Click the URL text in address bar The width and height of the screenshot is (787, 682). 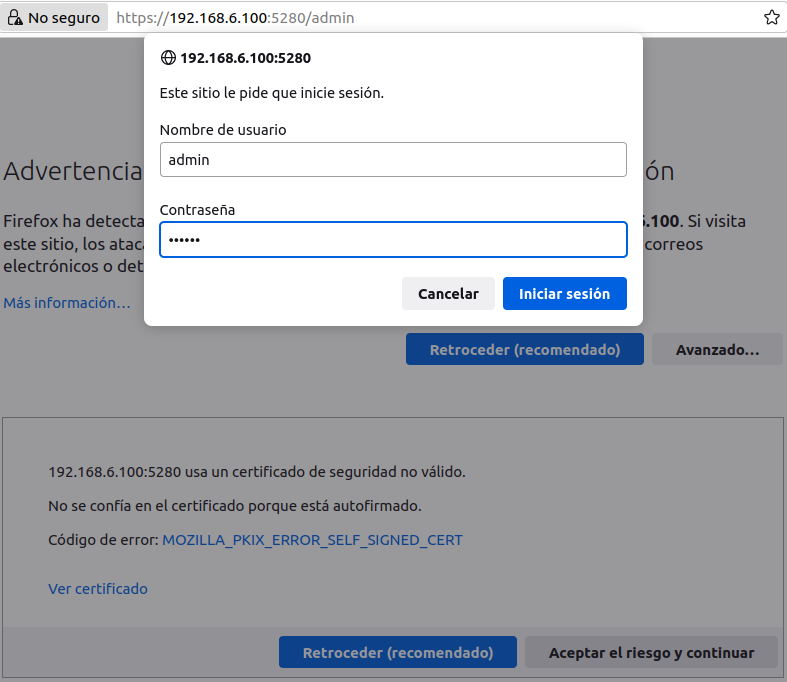tap(235, 18)
